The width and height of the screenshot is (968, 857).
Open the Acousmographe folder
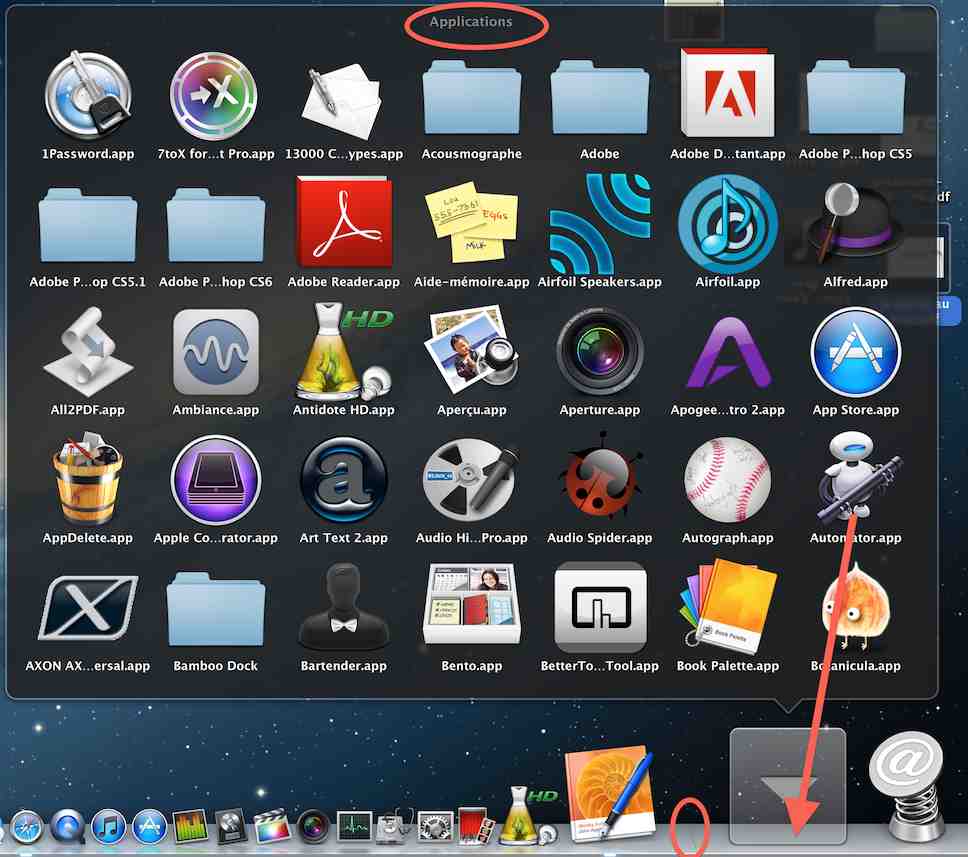472,97
